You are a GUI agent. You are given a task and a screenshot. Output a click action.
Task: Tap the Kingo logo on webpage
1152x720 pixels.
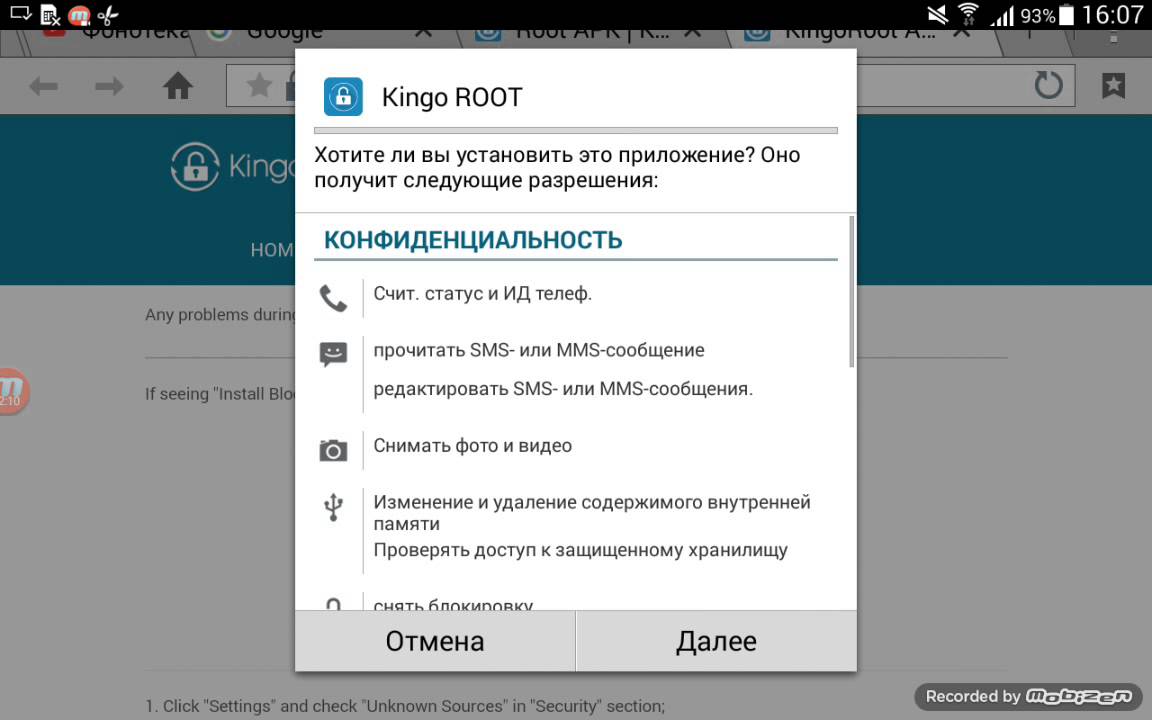[x=232, y=167]
